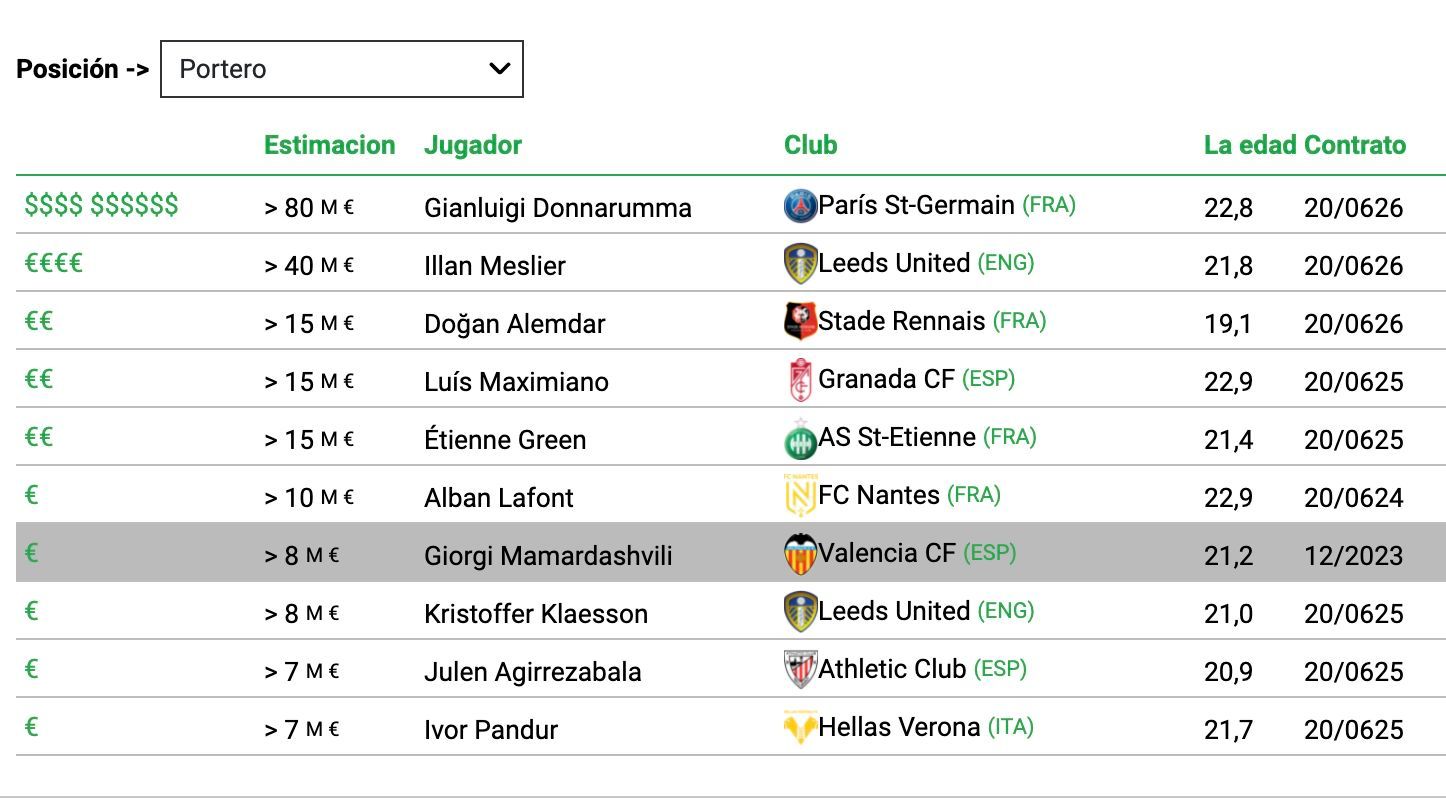Click the Valencia CF club crest

(800, 554)
